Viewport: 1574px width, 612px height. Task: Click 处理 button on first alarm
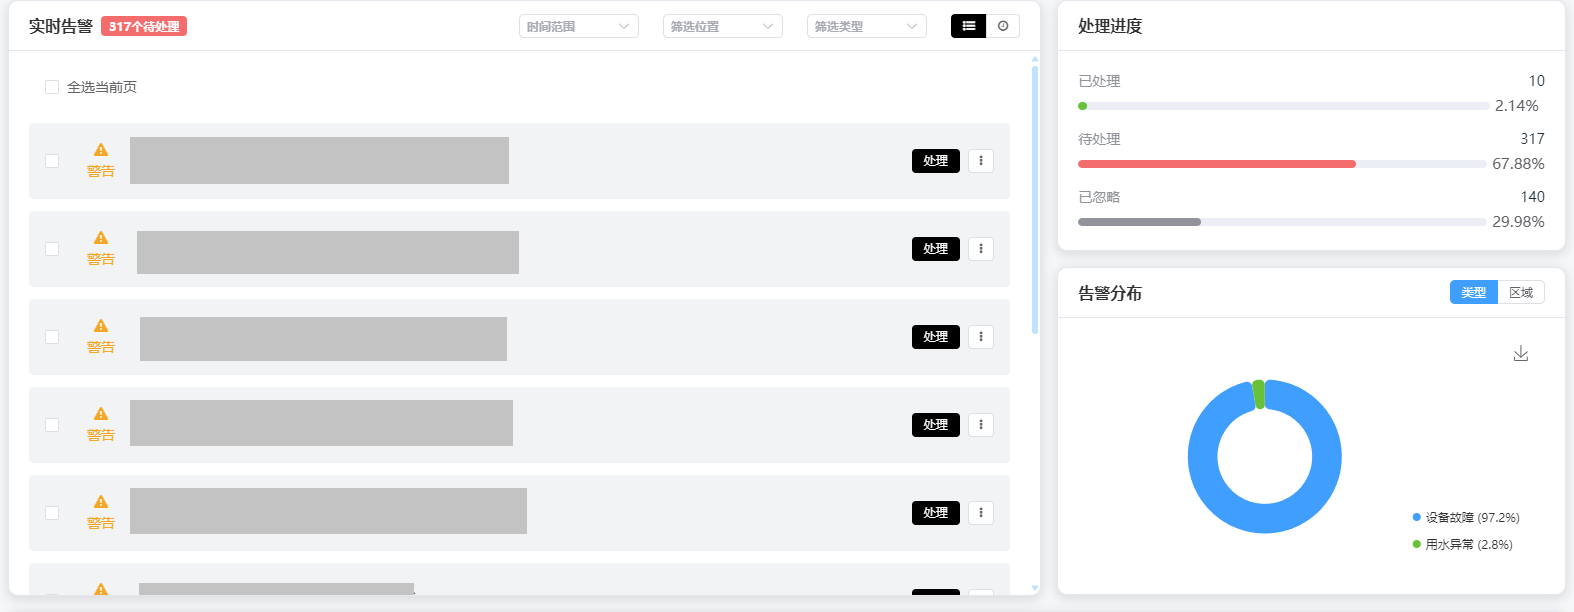[x=935, y=161]
